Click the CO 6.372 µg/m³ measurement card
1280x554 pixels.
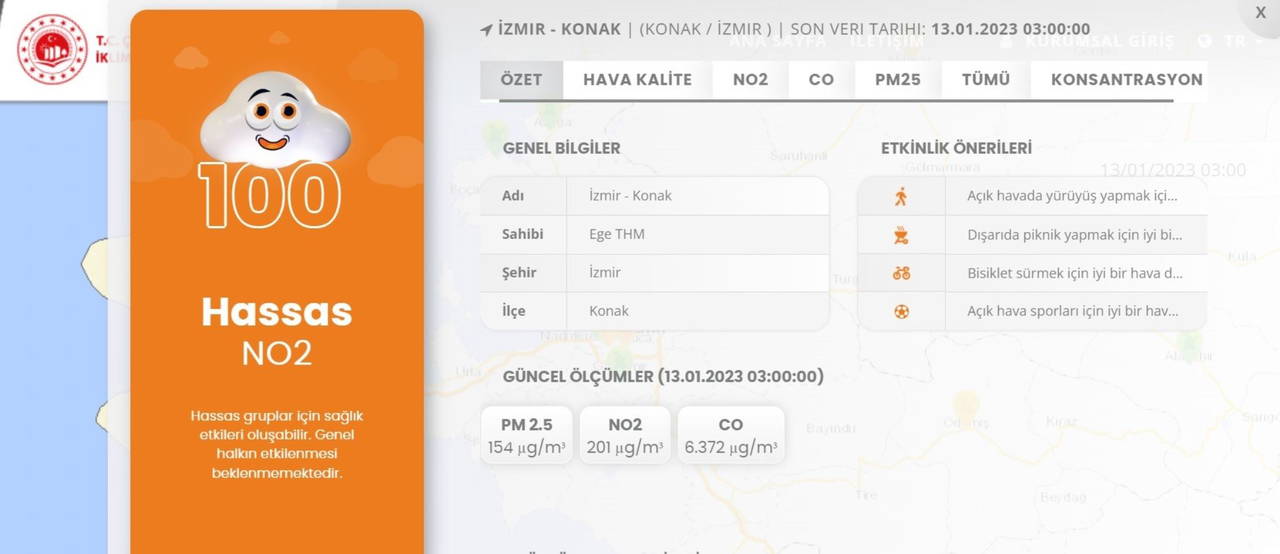coord(730,435)
